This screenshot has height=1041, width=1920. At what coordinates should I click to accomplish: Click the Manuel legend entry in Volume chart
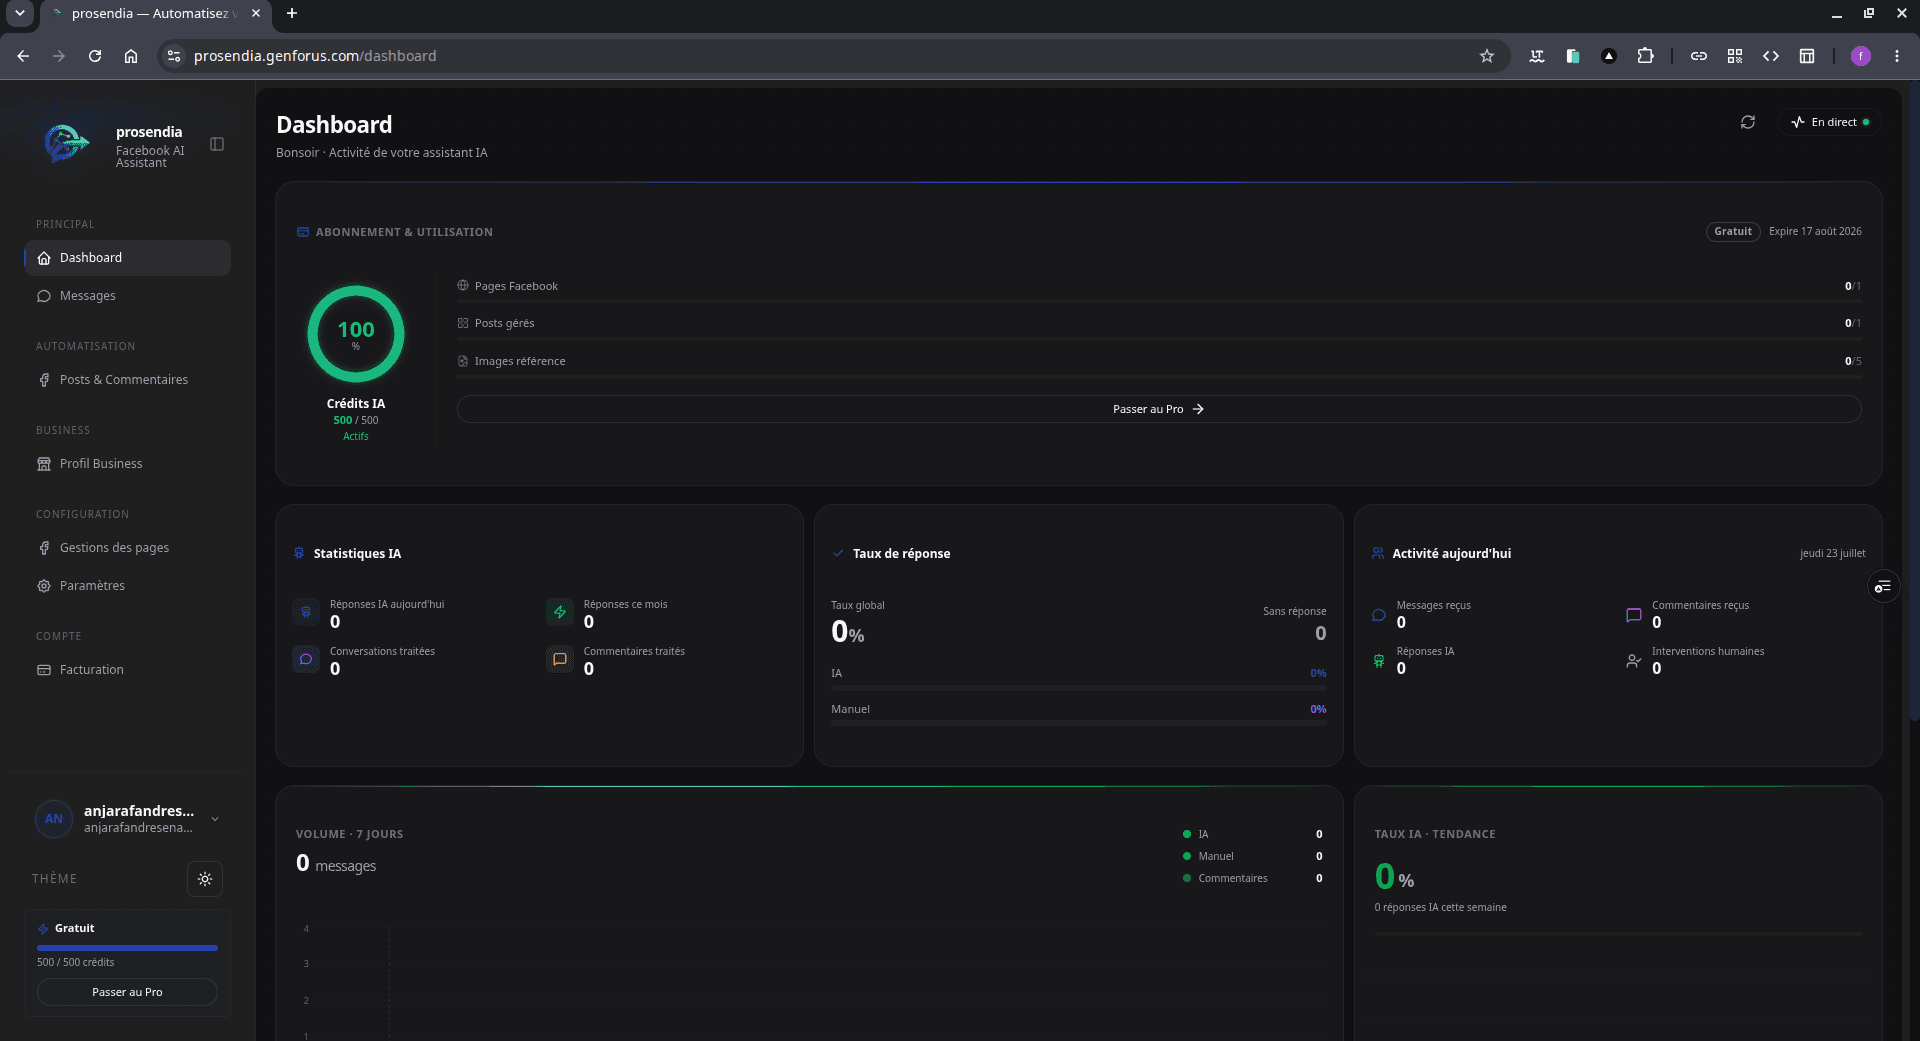pyautogui.click(x=1253, y=856)
